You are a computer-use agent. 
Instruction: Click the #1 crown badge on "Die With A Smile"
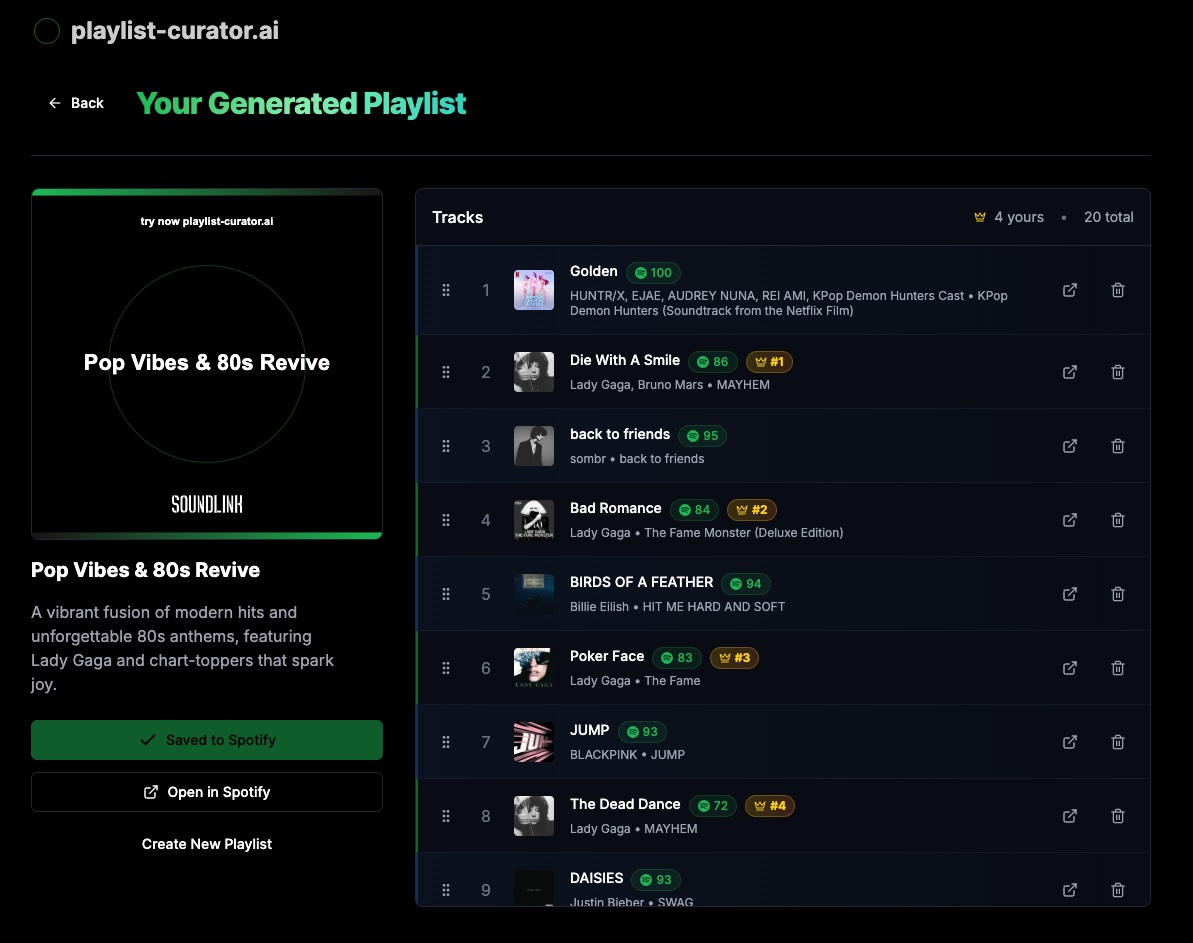coord(769,361)
